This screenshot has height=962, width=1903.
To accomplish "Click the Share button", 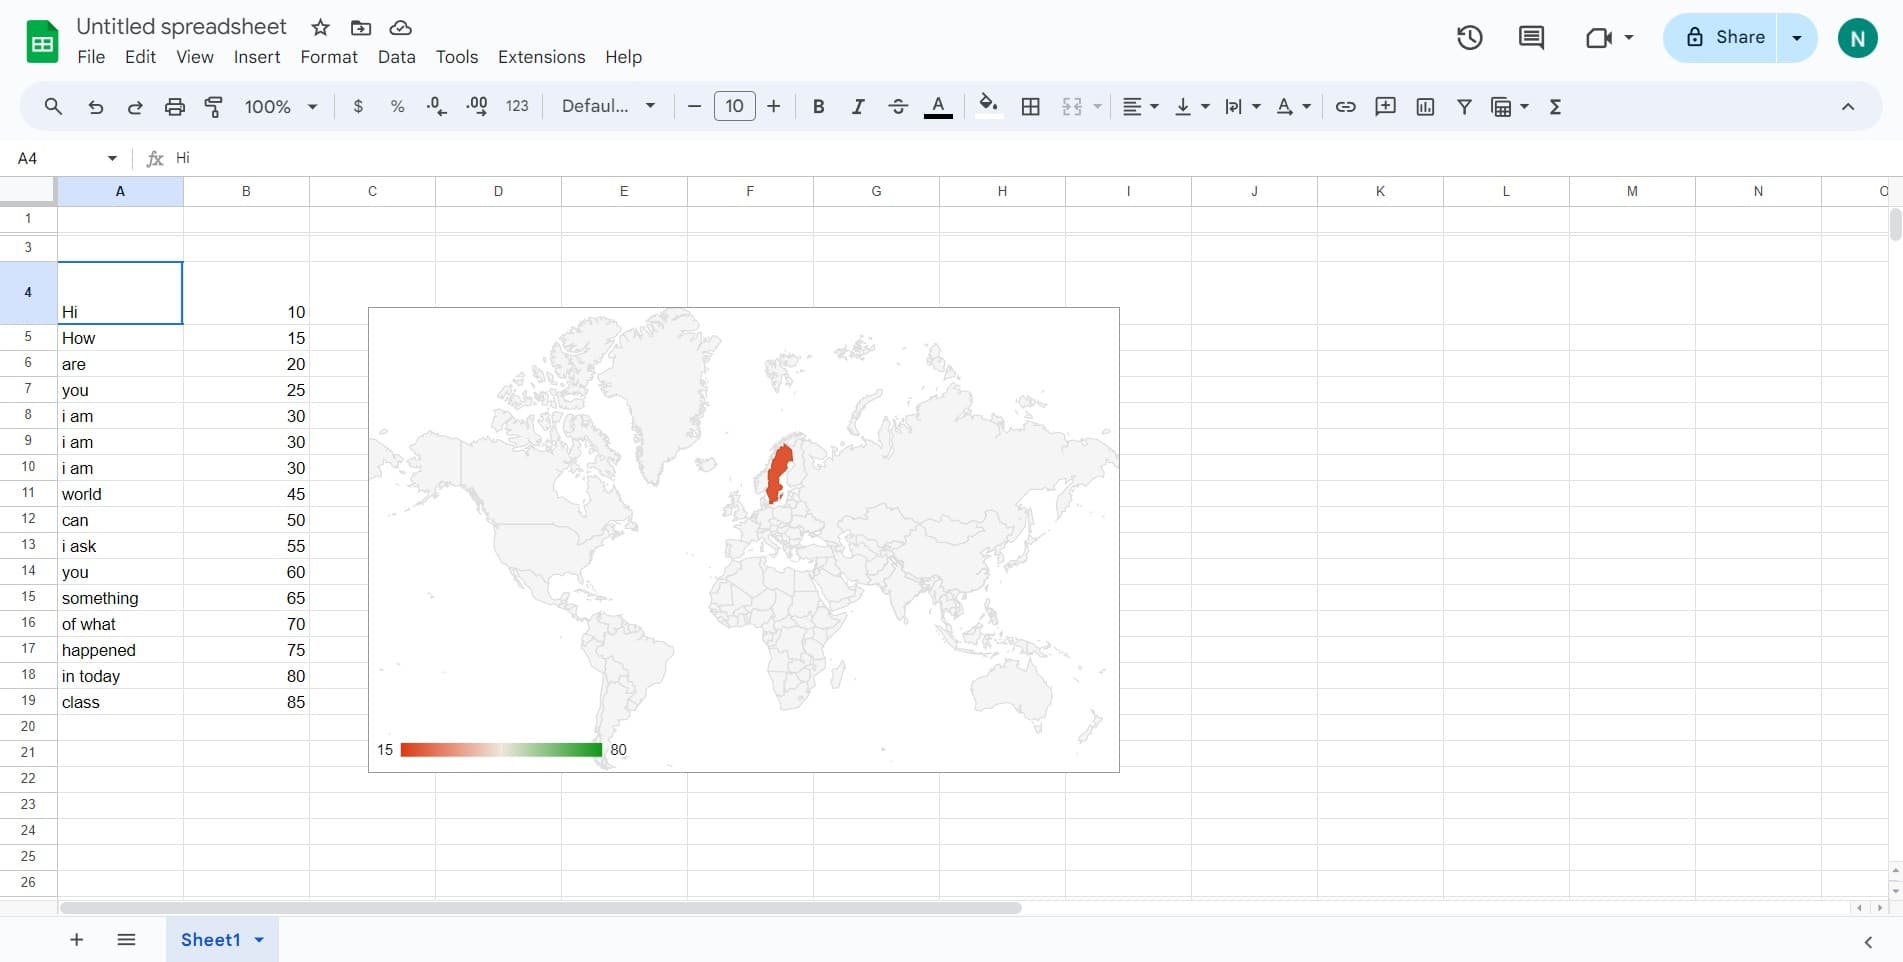I will click(x=1725, y=38).
